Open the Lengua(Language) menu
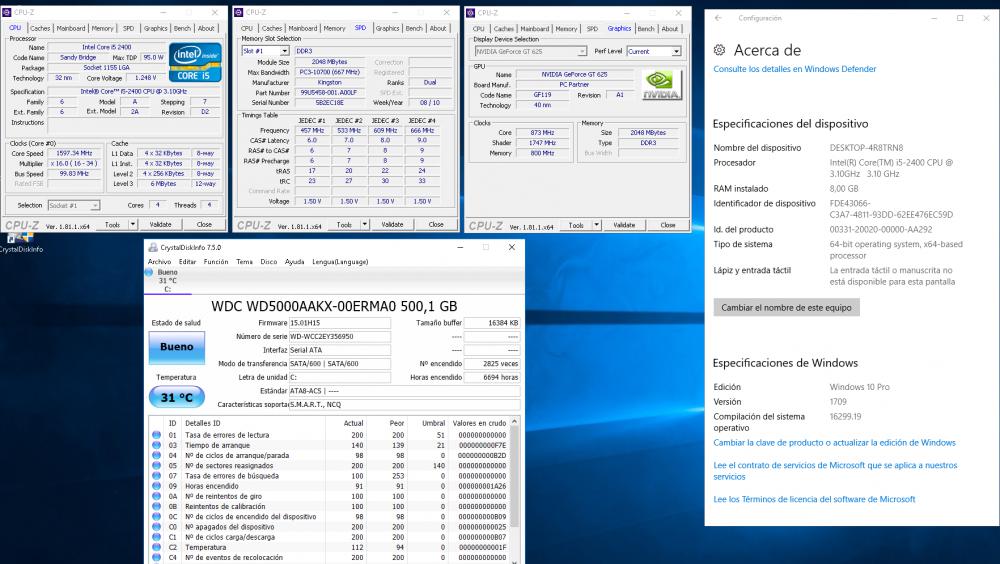1000x564 pixels. coord(340,262)
